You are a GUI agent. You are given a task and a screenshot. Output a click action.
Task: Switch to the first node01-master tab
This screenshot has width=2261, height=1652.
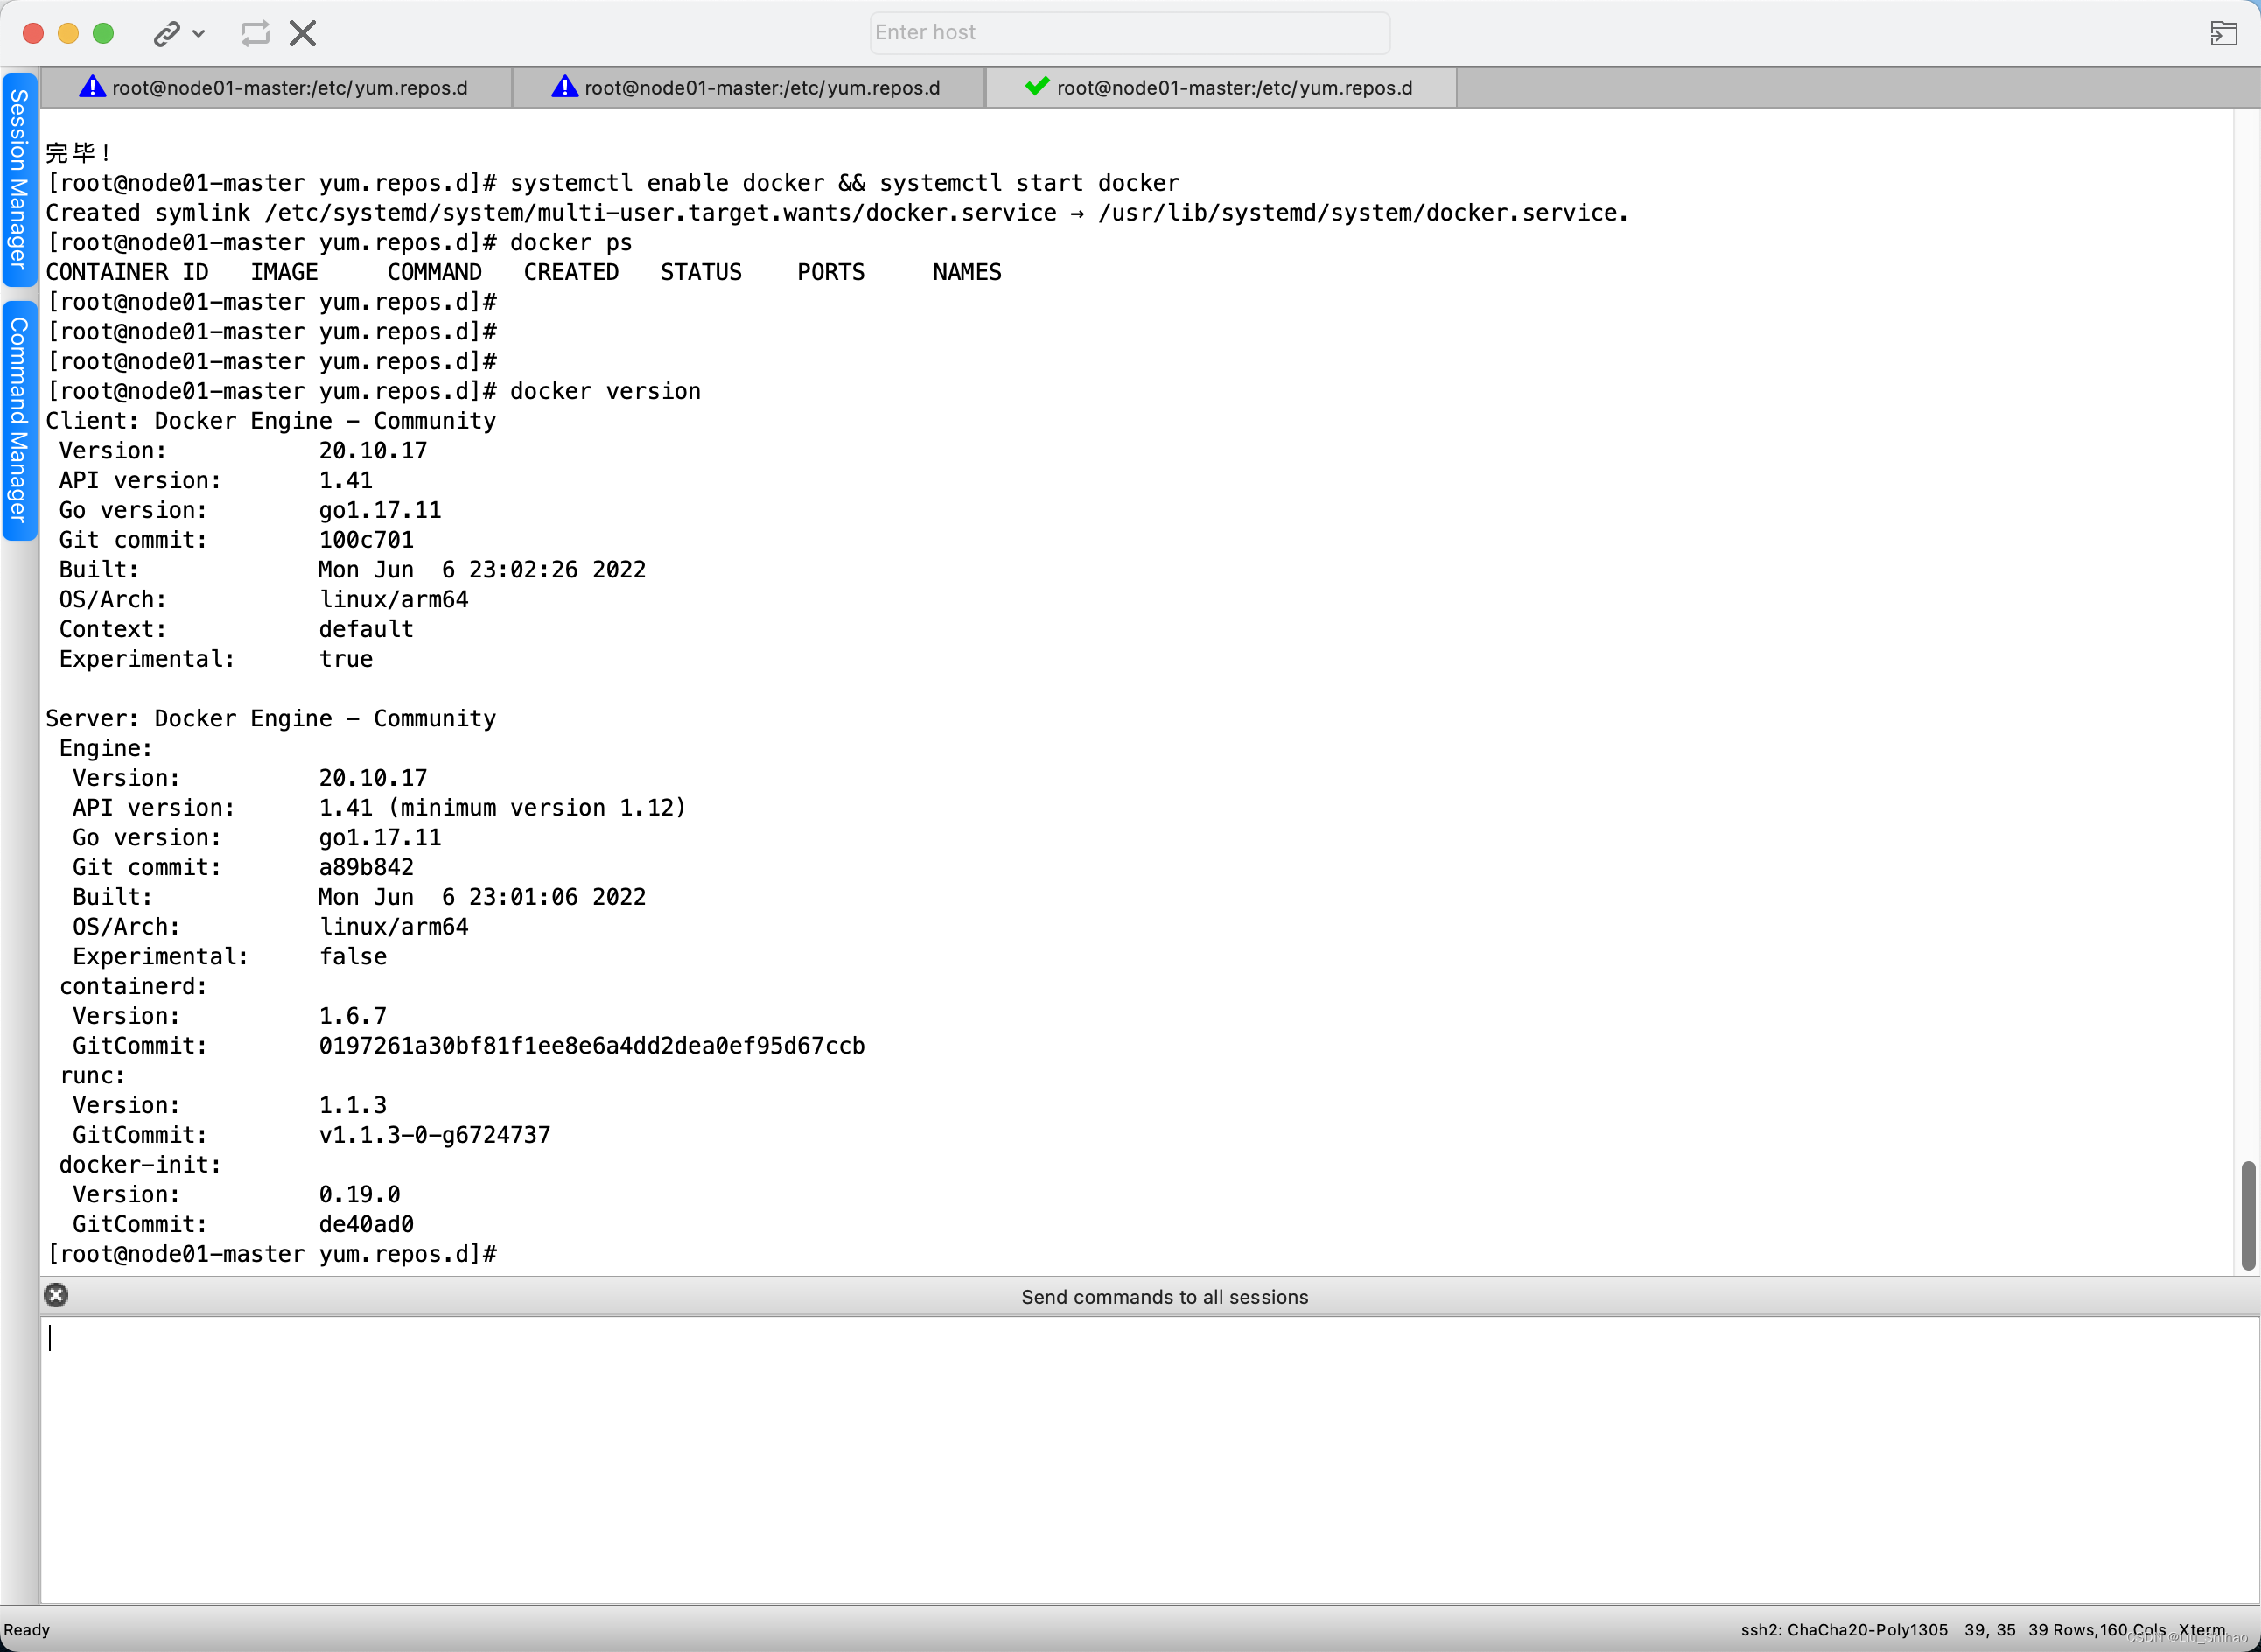[x=275, y=88]
